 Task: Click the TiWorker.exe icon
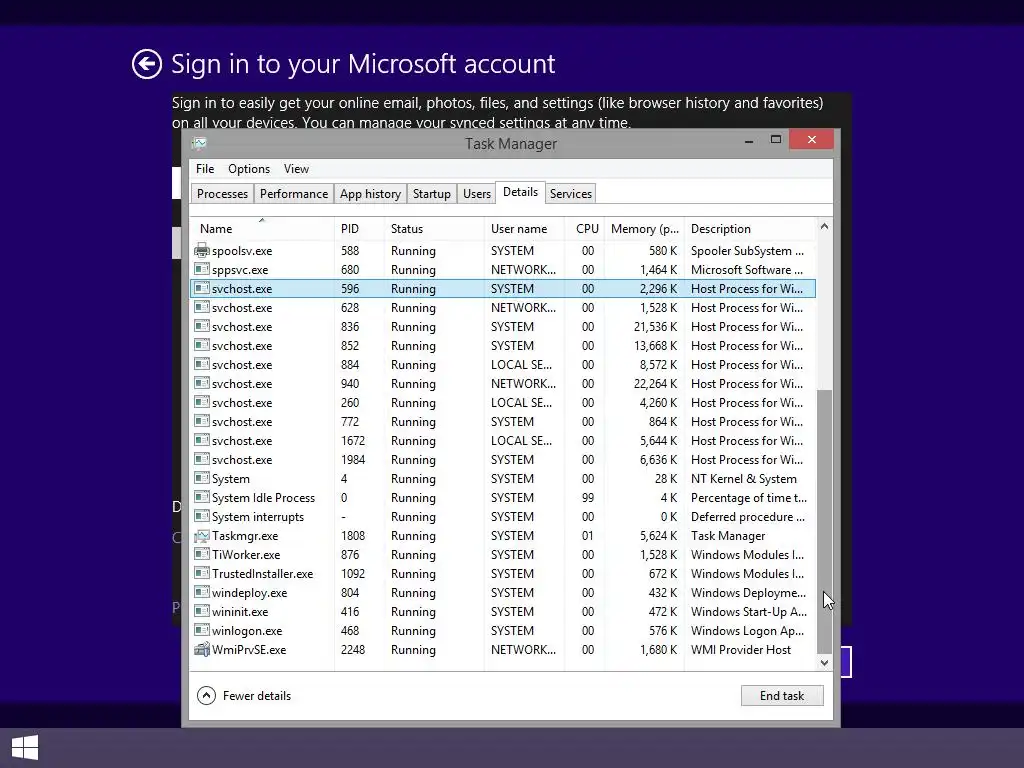pyautogui.click(x=202, y=554)
